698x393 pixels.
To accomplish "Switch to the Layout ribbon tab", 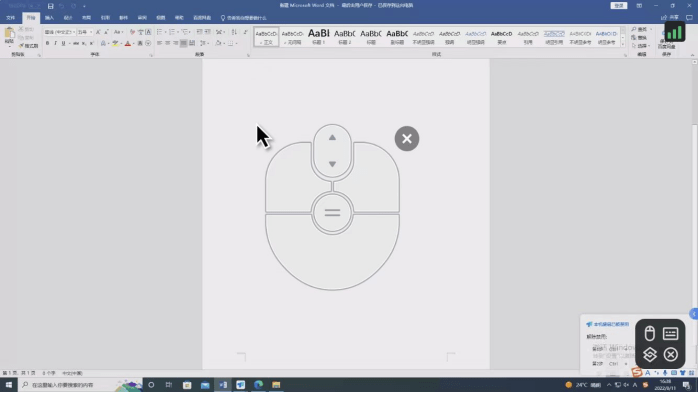I will tap(86, 18).
